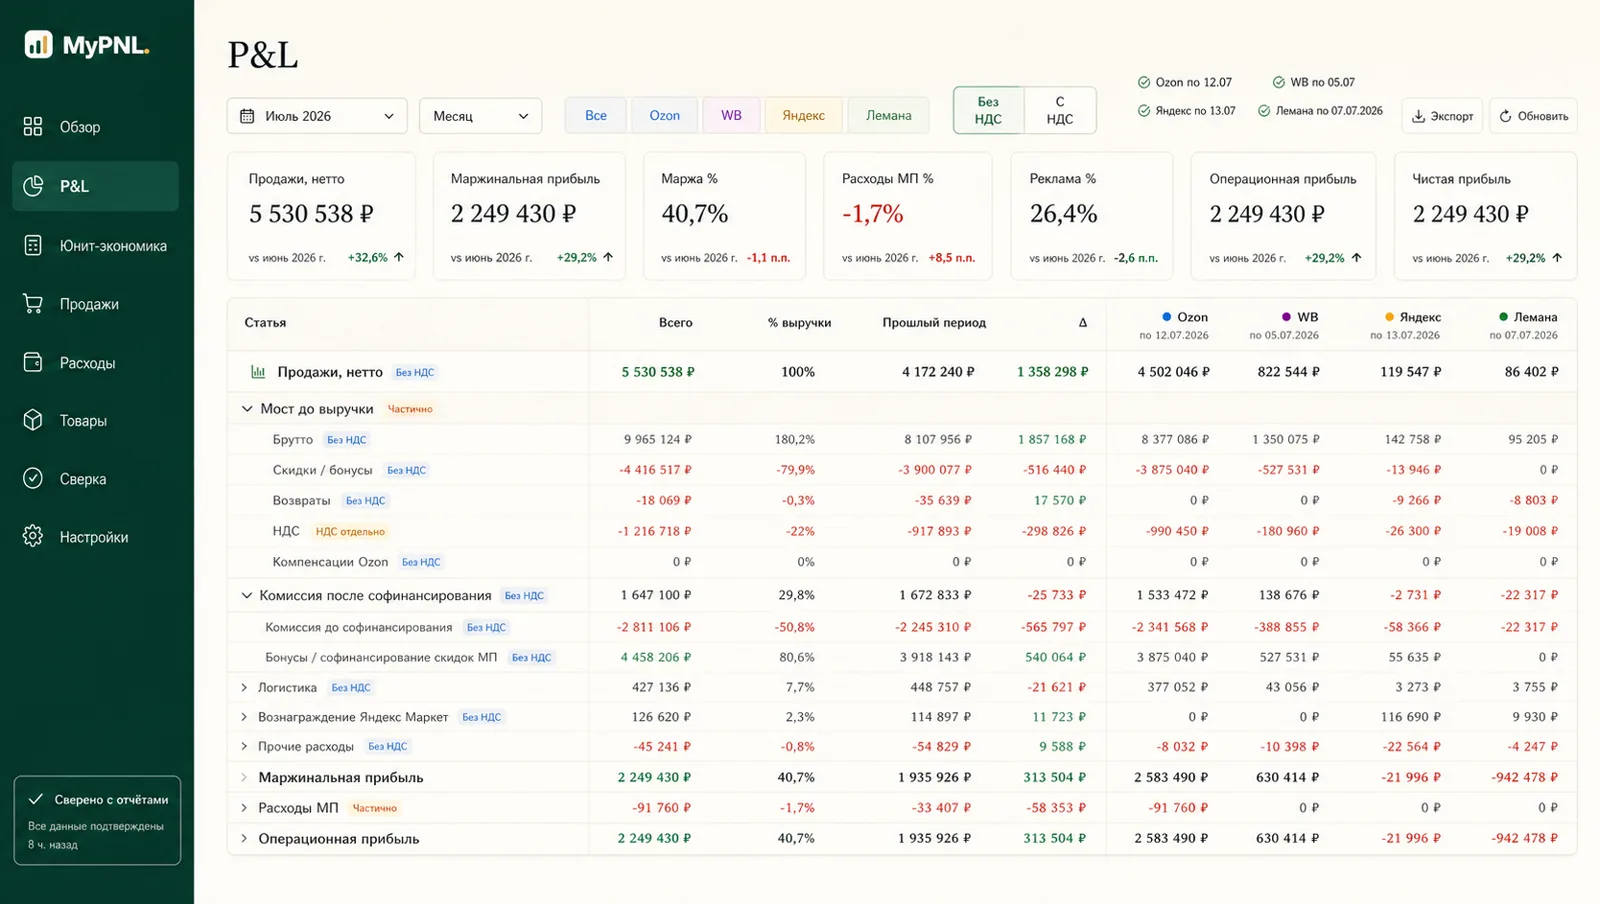Click the Обновить button
The image size is (1600, 904).
pos(1533,116)
